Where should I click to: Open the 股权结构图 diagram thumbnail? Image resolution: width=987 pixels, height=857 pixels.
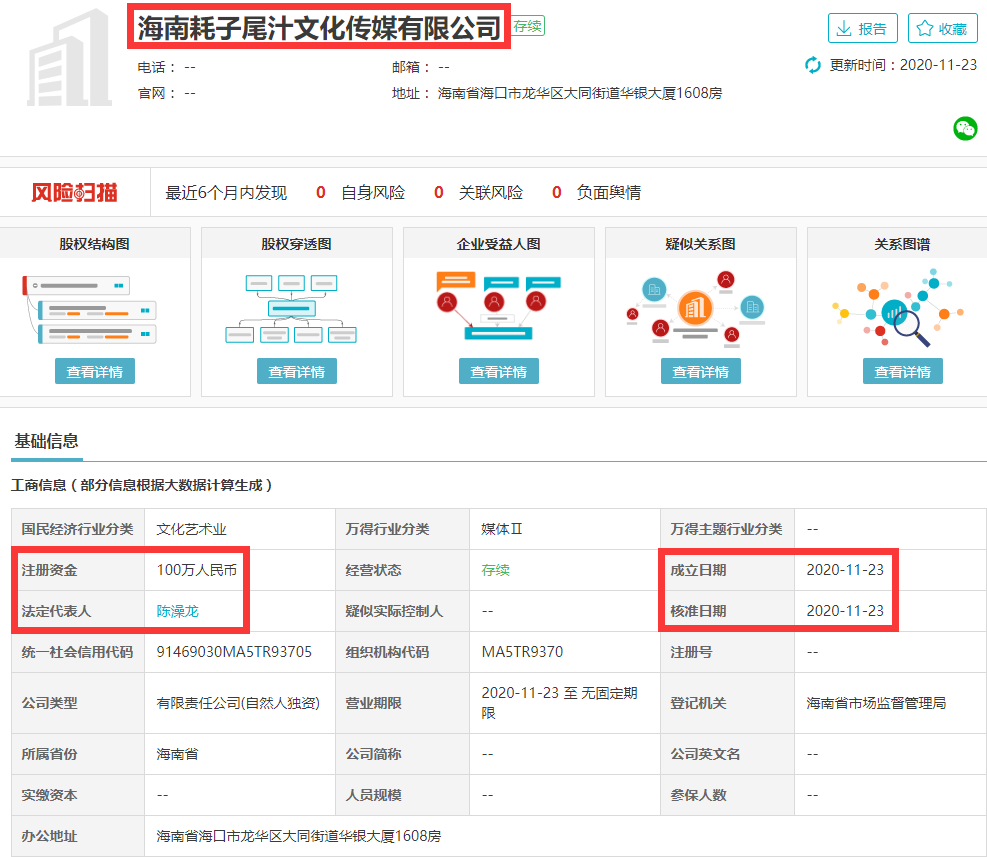tap(94, 307)
